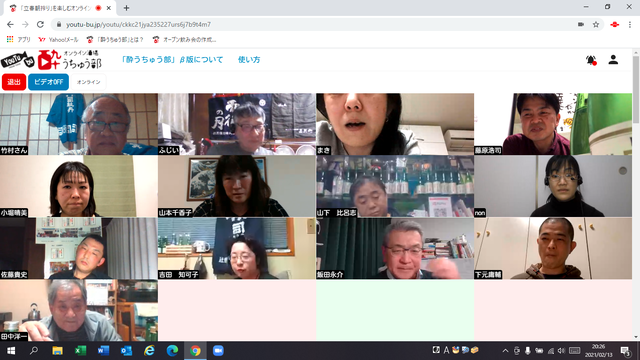Select the 竹村さん video tile
Screen dimensions: 640x360
coord(79,124)
